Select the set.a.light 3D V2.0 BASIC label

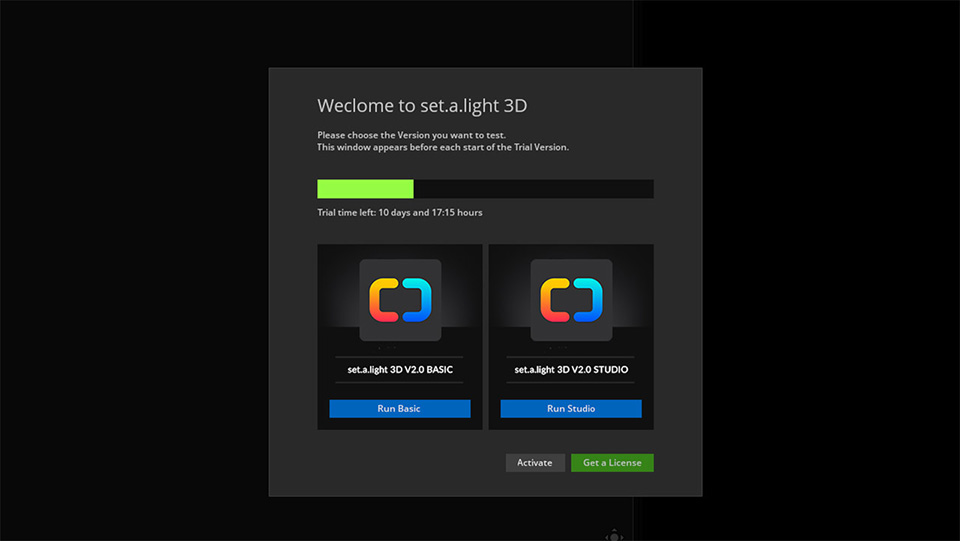[400, 370]
